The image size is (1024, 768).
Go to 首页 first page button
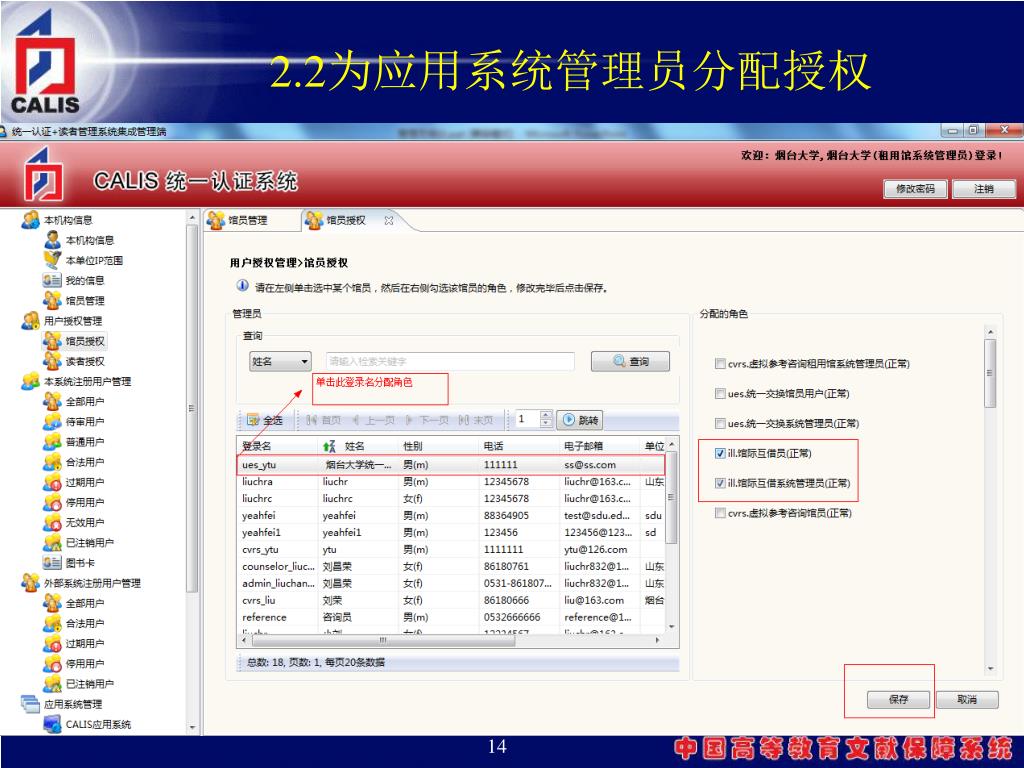324,420
